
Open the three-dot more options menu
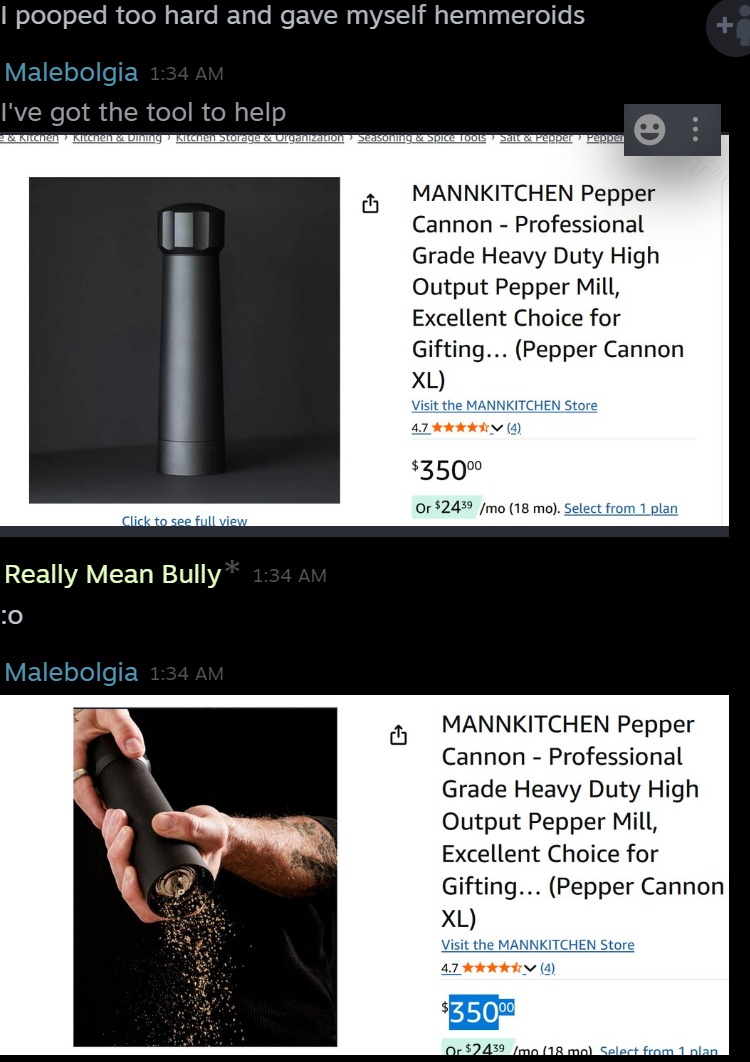click(695, 129)
